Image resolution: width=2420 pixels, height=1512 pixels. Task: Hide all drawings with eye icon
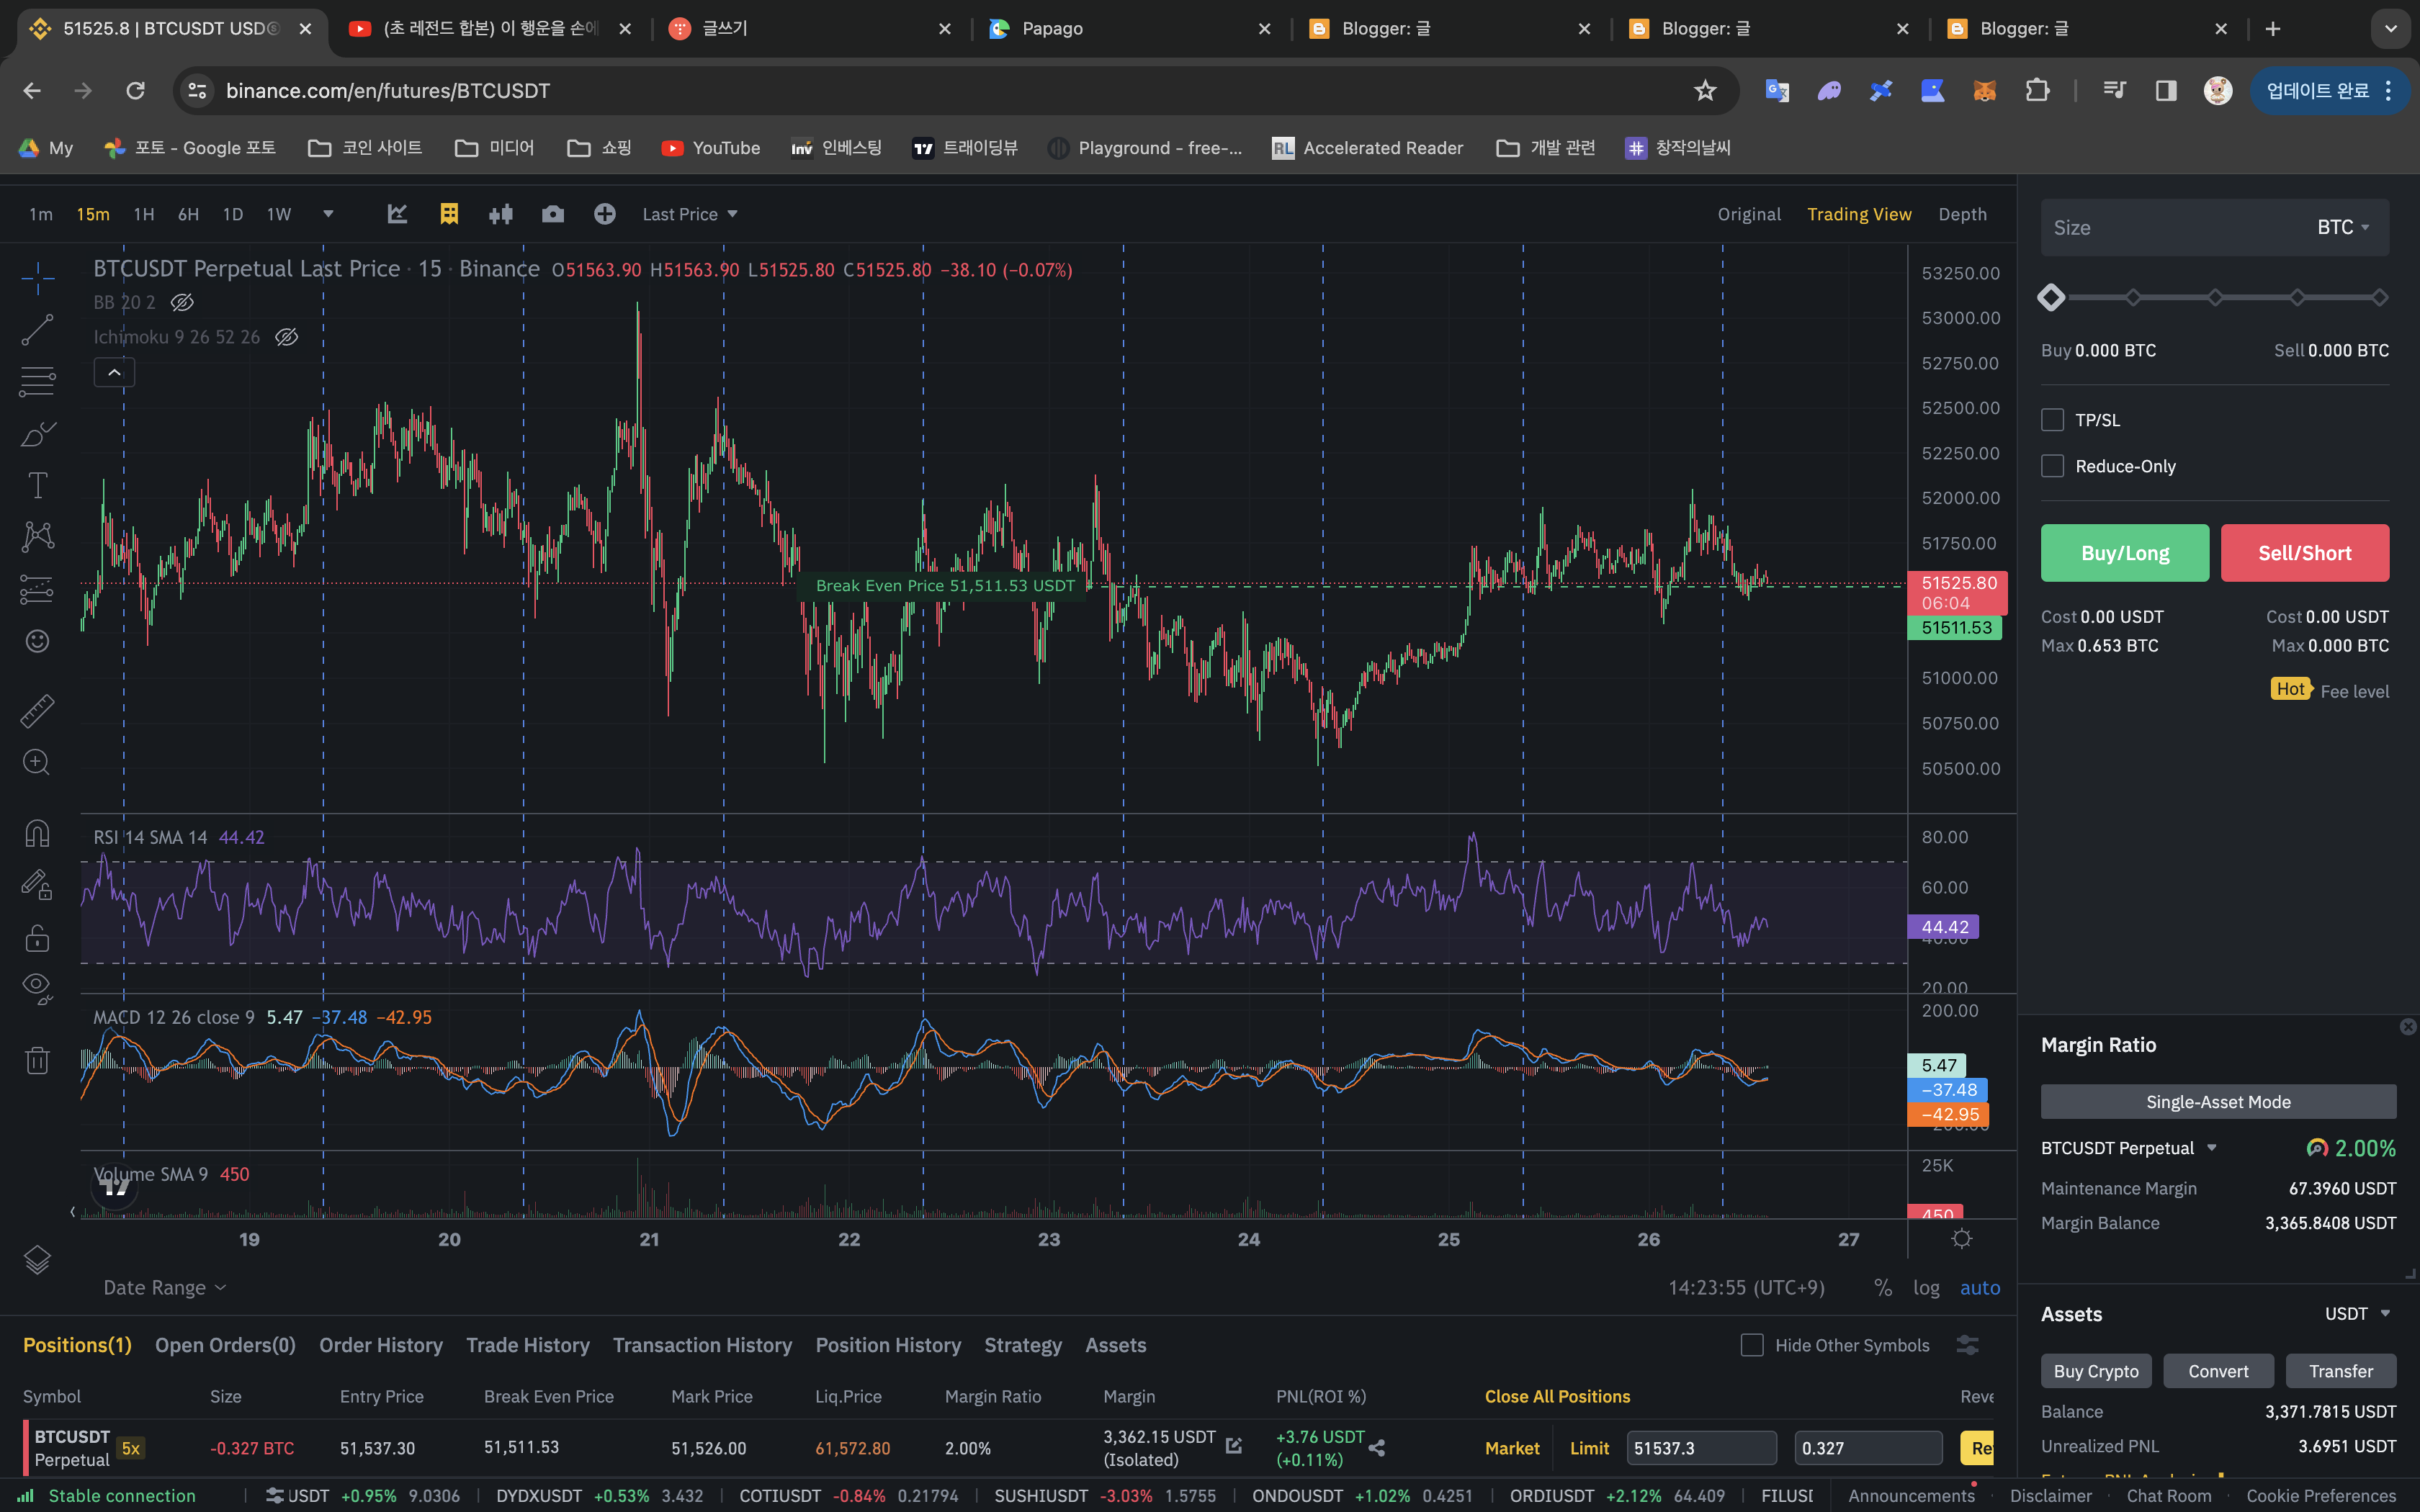coord(38,989)
